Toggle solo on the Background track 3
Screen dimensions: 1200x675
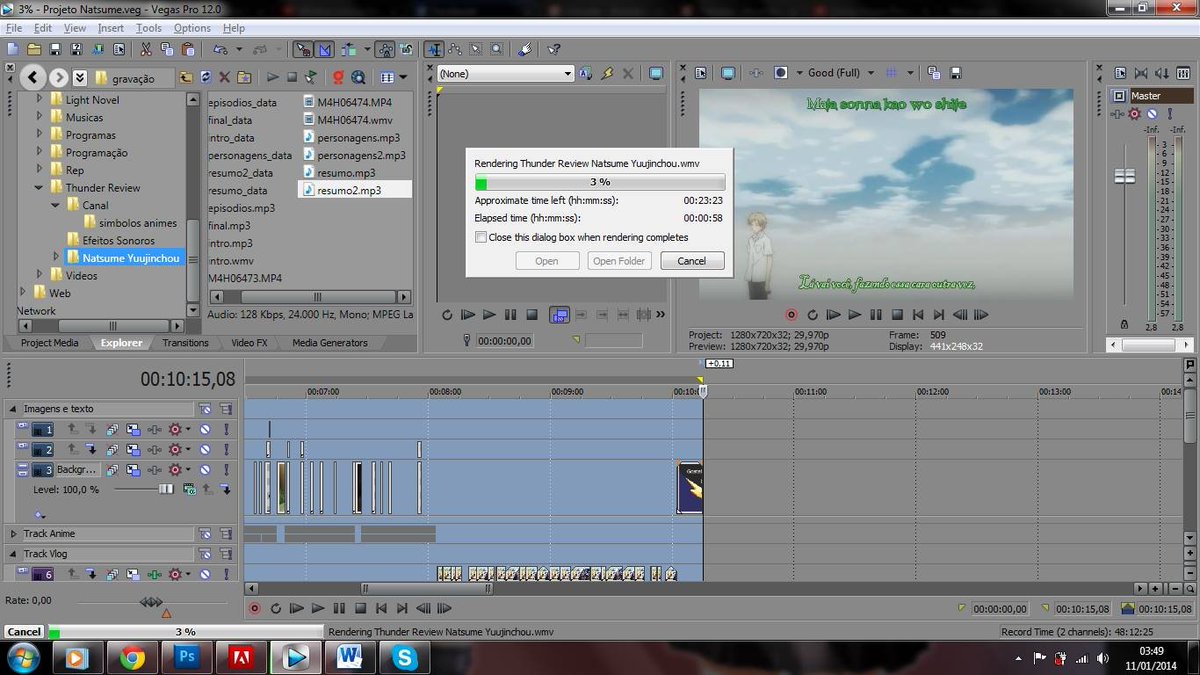pos(226,470)
